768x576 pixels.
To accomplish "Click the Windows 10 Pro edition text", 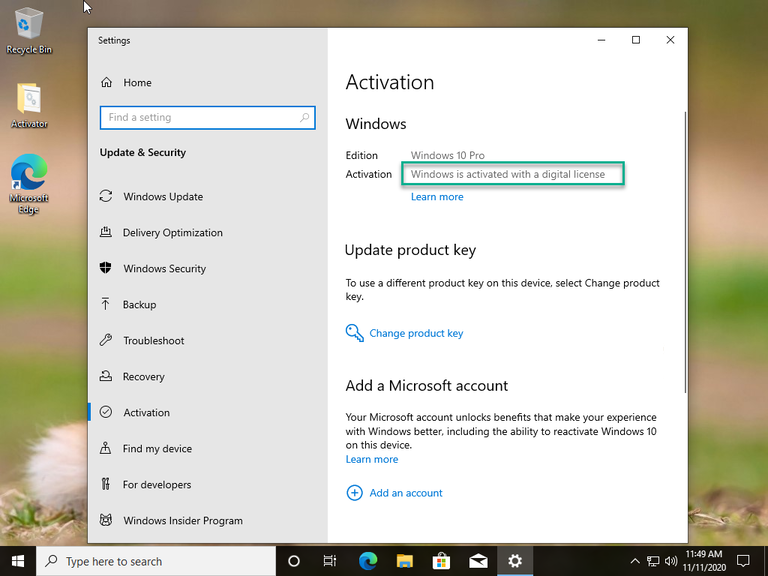I will tap(448, 155).
